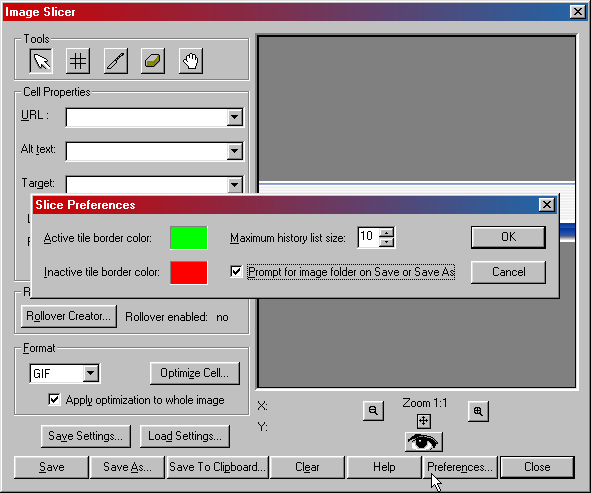Toggle Apply optimization to whole image
This screenshot has height=493, width=591.
pyautogui.click(x=54, y=399)
